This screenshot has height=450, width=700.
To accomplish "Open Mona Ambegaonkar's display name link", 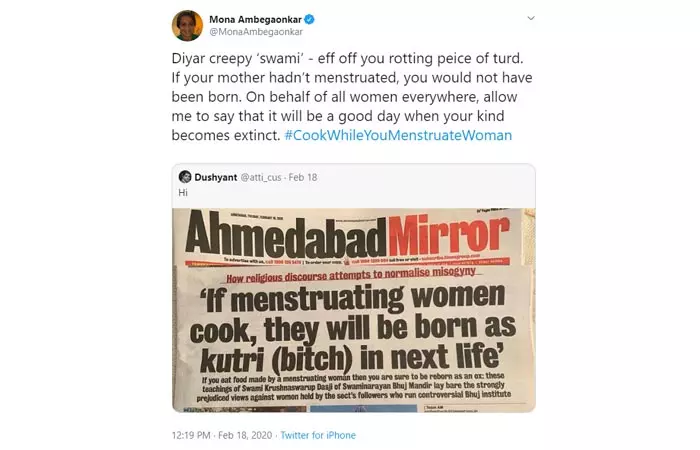I will (254, 18).
